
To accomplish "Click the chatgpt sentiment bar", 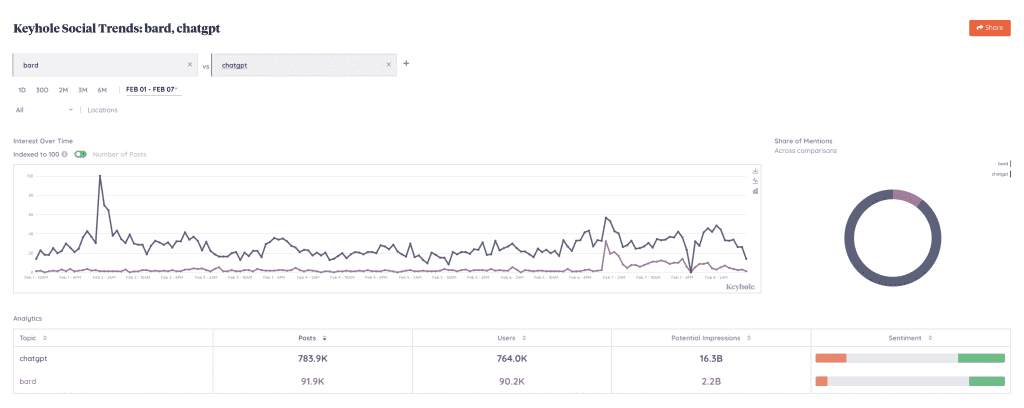I will click(910, 358).
